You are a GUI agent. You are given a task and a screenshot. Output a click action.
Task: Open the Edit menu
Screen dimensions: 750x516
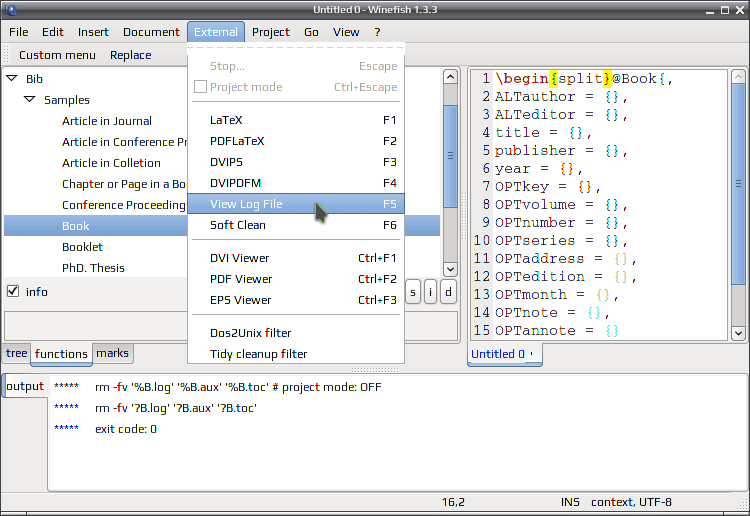pos(53,32)
